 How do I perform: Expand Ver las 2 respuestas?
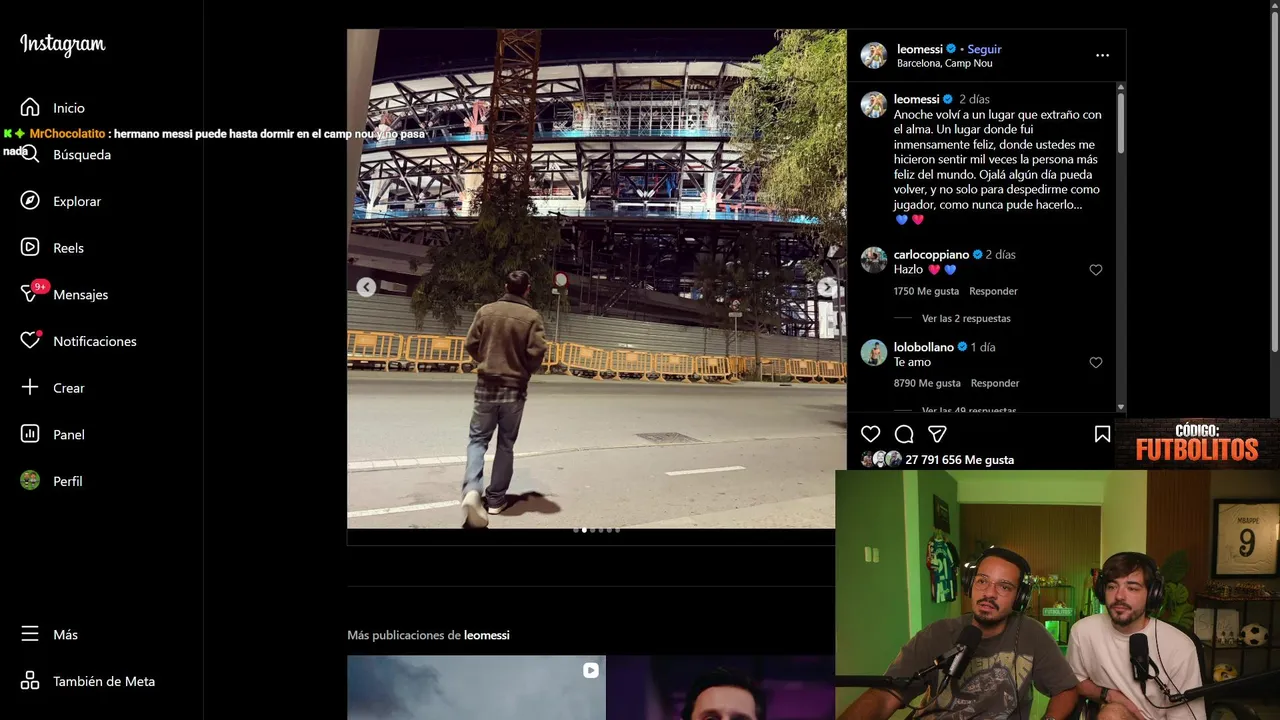(966, 318)
